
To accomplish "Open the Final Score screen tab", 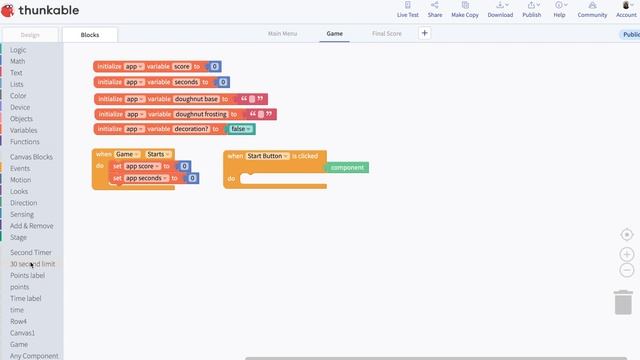I will point(387,33).
